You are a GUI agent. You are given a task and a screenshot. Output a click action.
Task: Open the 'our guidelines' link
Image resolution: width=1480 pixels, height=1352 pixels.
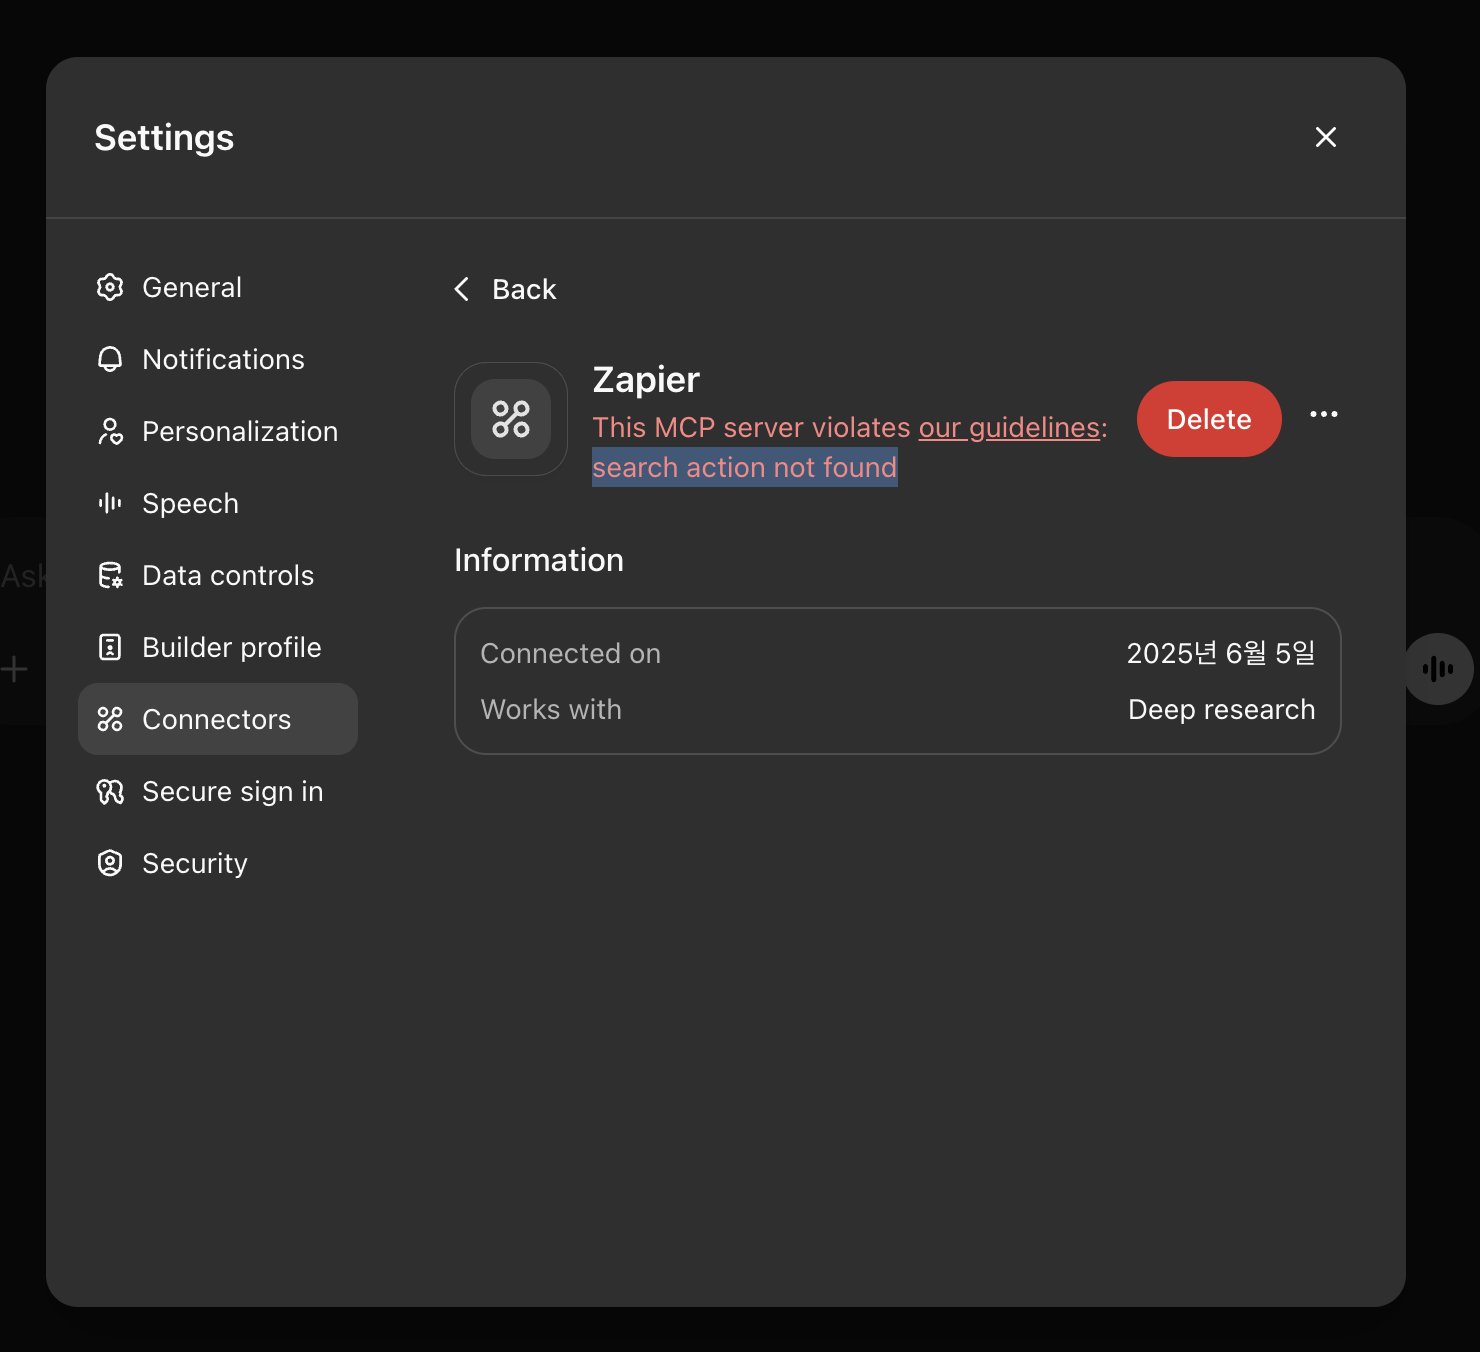[1009, 428]
